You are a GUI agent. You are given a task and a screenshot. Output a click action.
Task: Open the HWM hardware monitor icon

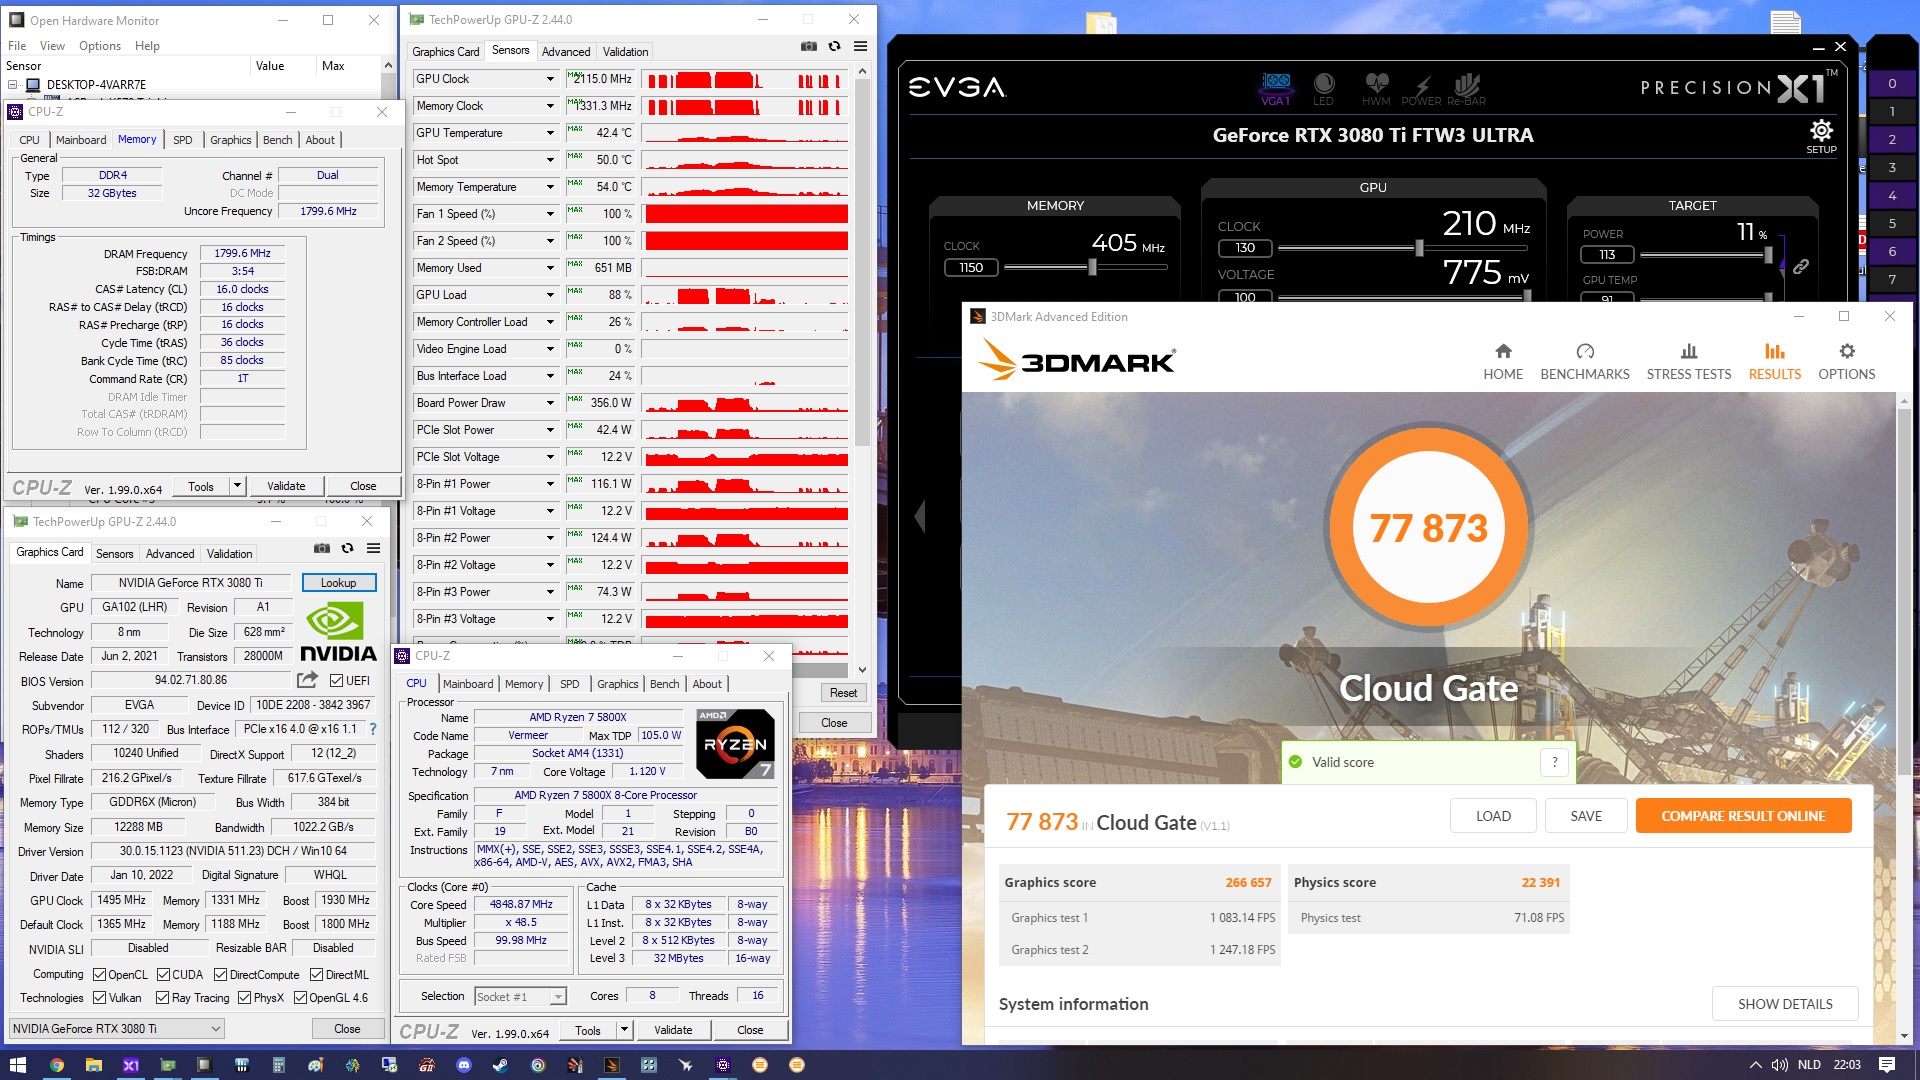pos(1376,88)
